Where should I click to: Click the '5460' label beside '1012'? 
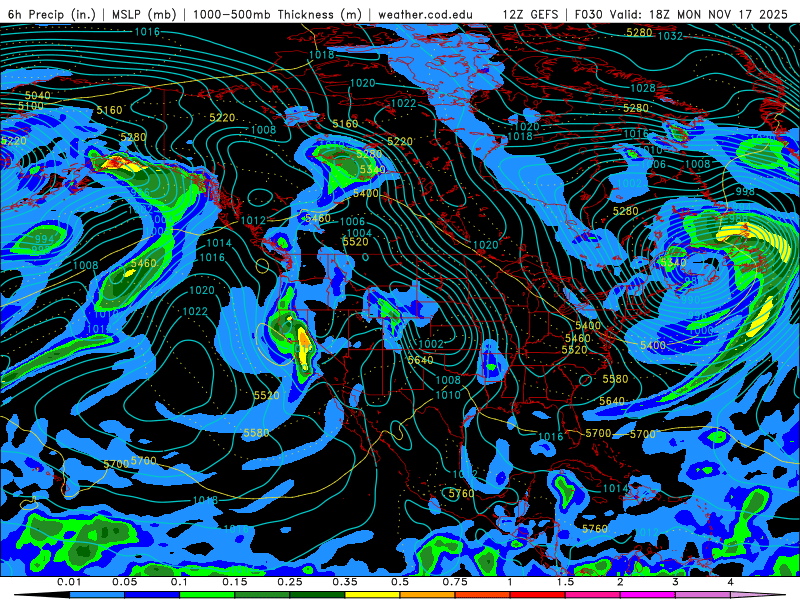[x=318, y=218]
